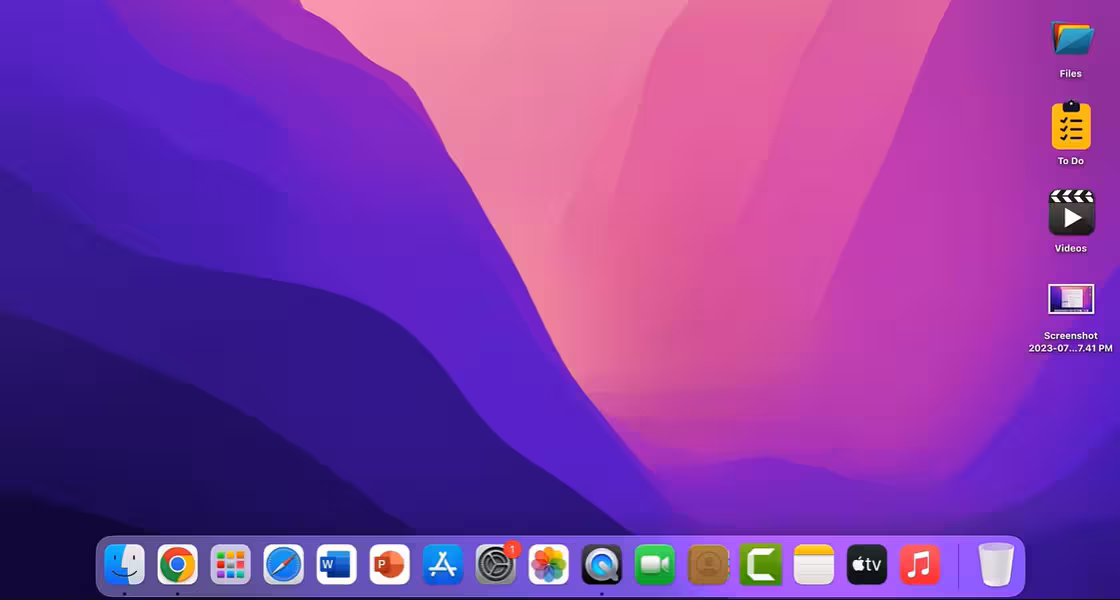
Task: Open Safari browser in the Dock
Action: [x=284, y=564]
